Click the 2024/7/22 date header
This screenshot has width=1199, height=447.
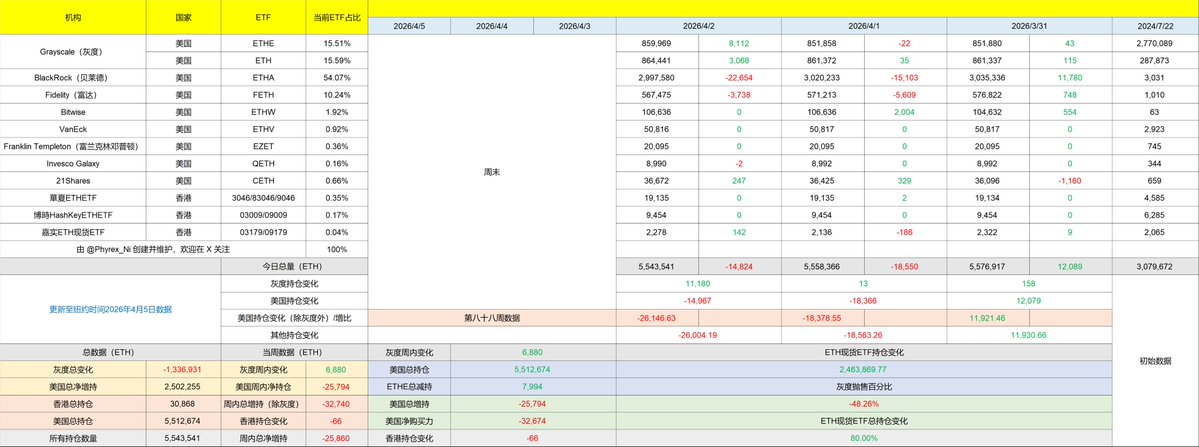1155,25
